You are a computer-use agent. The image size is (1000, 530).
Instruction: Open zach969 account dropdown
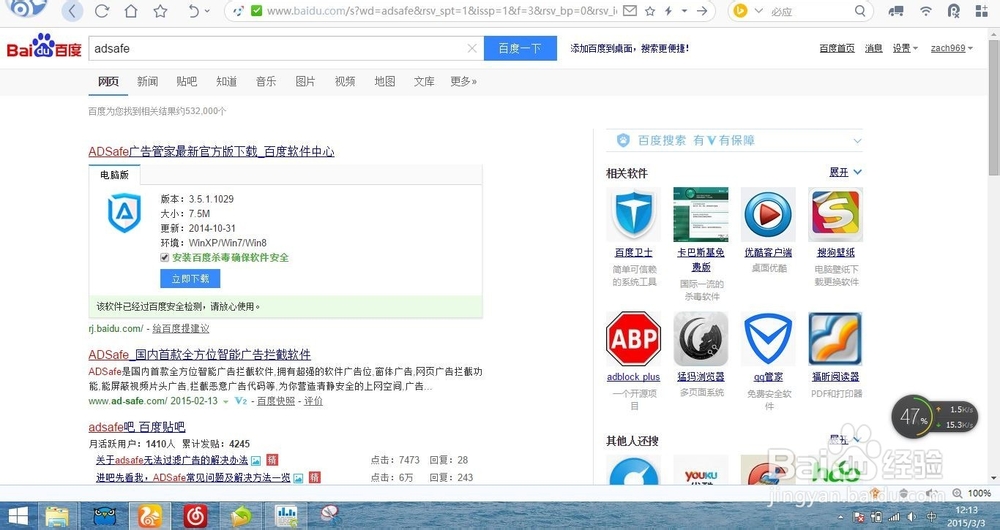[952, 48]
